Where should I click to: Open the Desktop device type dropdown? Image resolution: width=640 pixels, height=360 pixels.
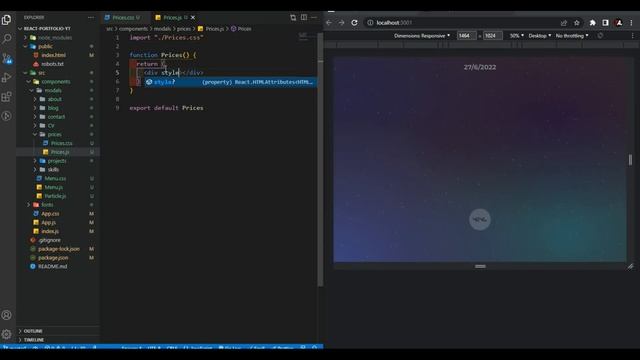pyautogui.click(x=540, y=36)
